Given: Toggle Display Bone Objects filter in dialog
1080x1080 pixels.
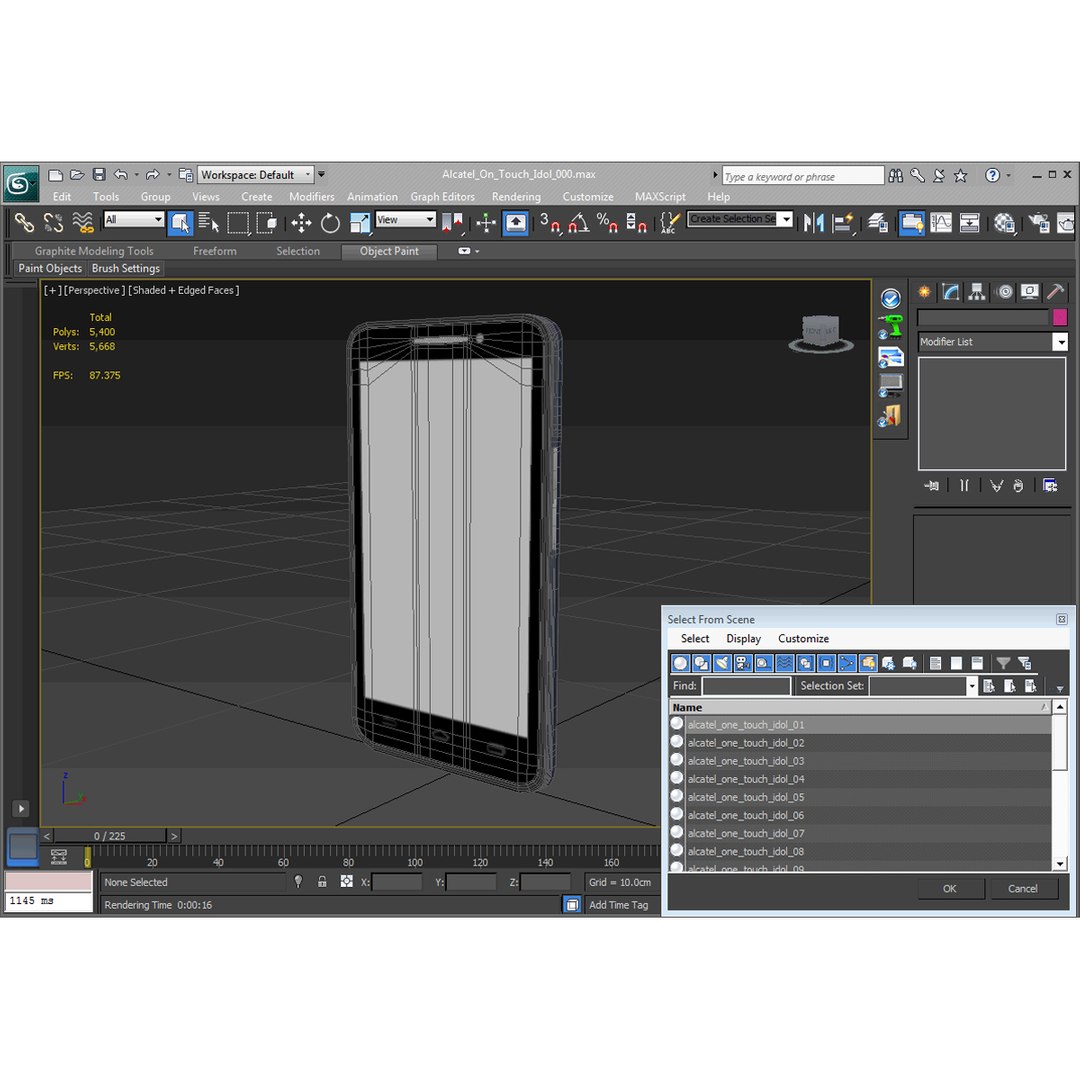Looking at the screenshot, I should pyautogui.click(x=847, y=663).
